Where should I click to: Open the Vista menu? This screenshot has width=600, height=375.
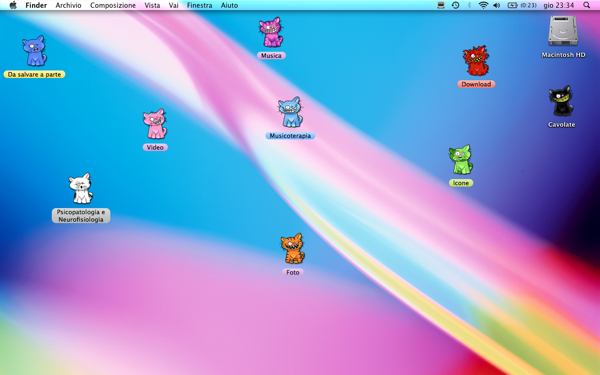[x=152, y=5]
